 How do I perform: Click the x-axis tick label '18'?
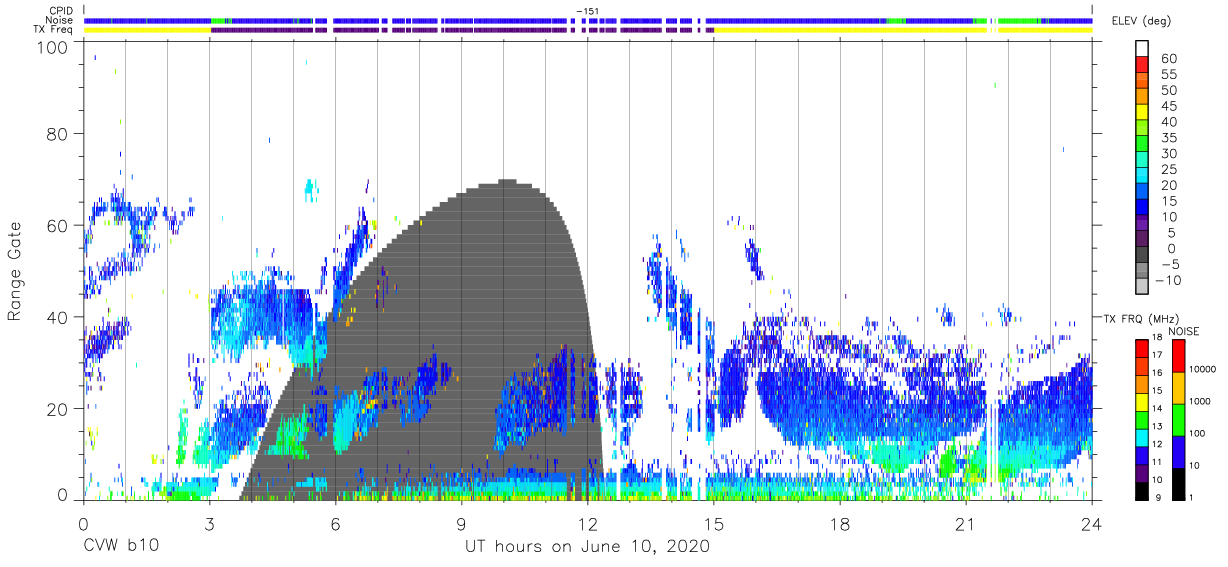pos(839,524)
